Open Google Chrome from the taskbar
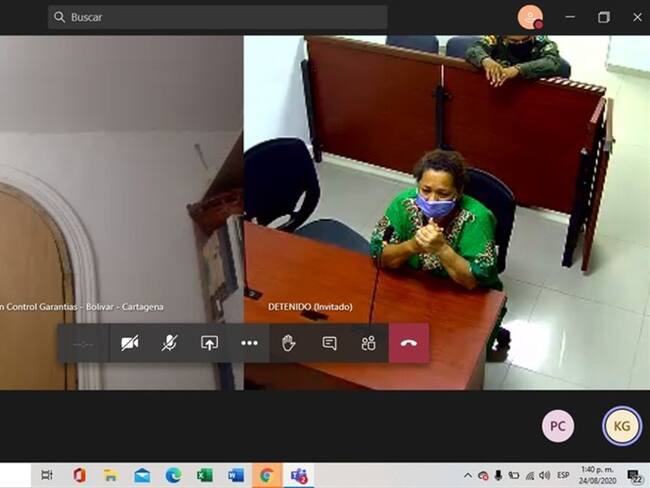Screen dimensions: 650x488 pyautogui.click(x=266, y=475)
